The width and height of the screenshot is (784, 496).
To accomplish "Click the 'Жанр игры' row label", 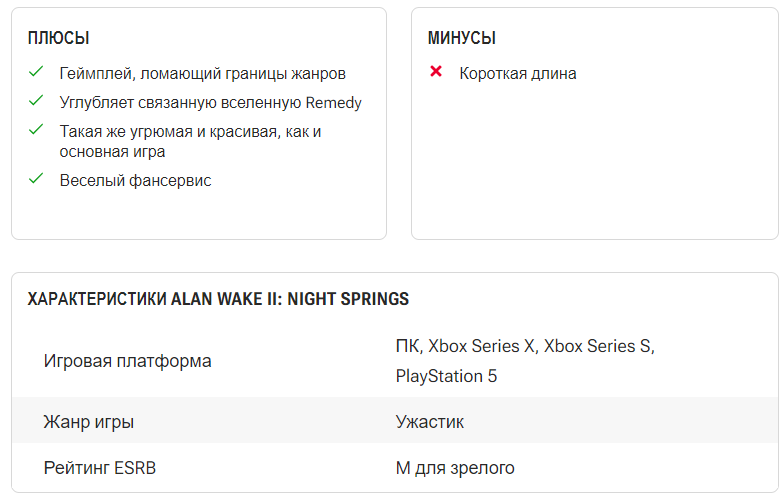I will (x=89, y=422).
